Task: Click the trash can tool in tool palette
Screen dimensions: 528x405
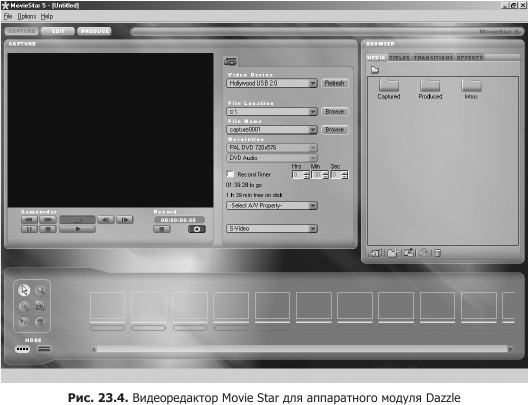Action: pos(40,322)
